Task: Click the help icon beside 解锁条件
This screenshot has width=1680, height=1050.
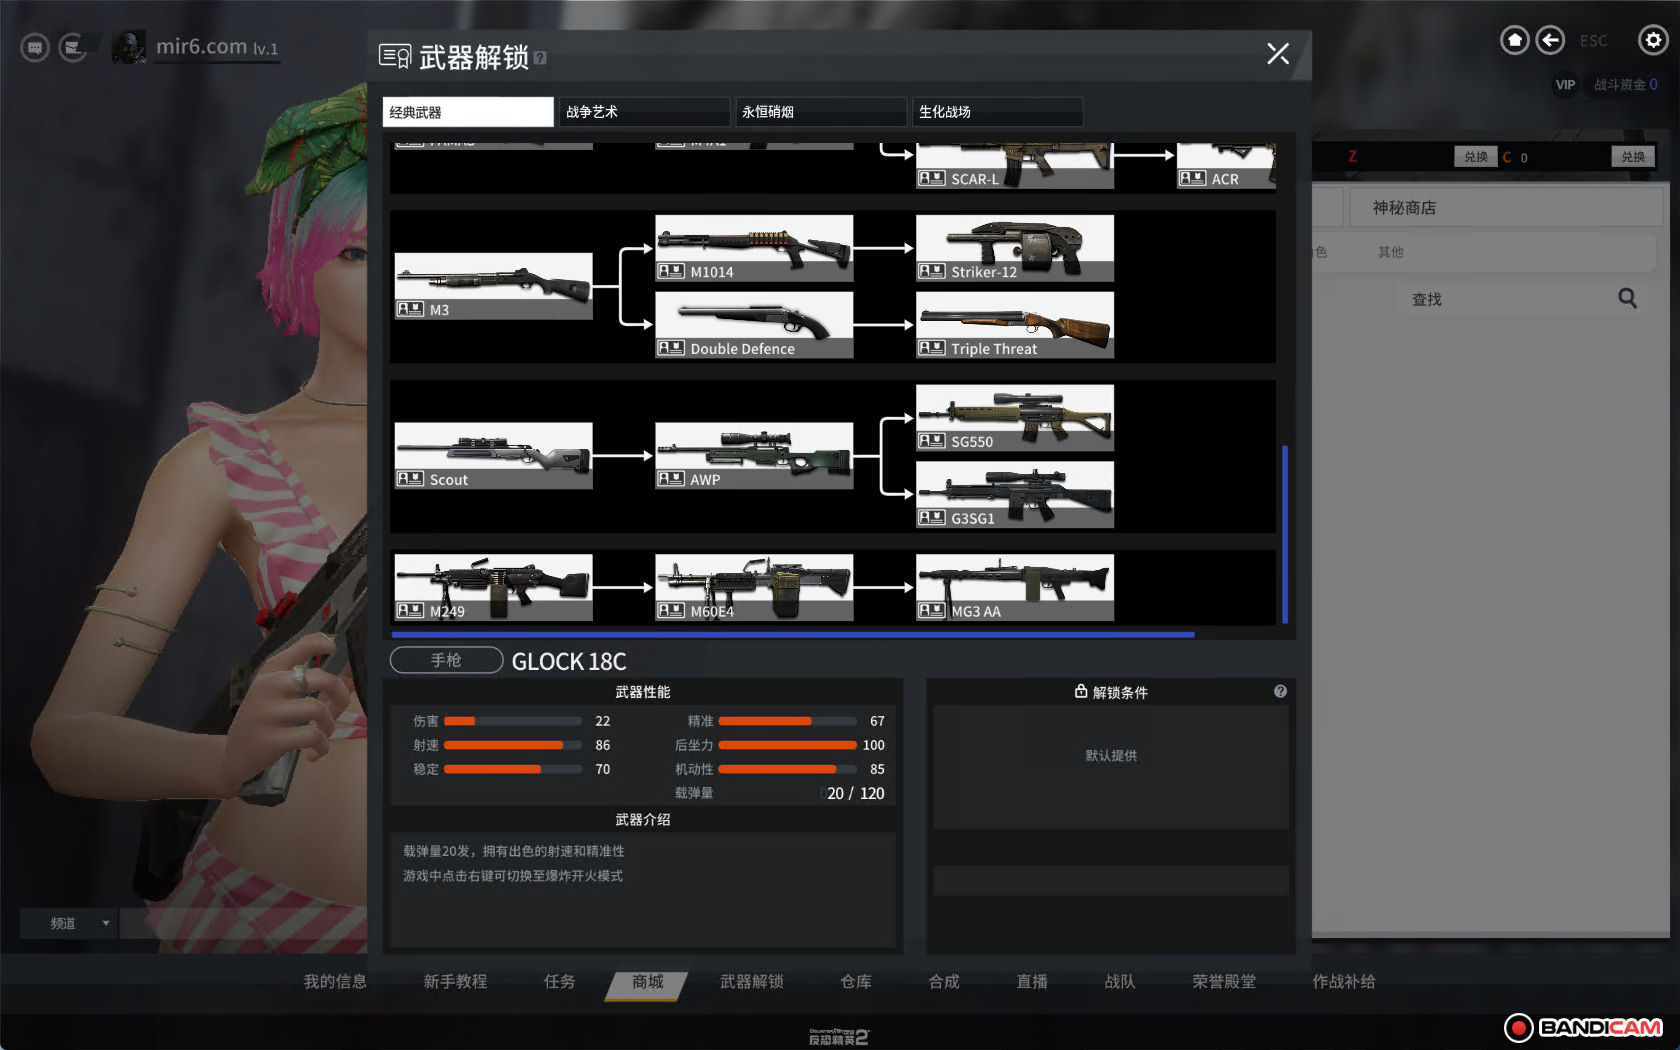Action: point(1280,691)
